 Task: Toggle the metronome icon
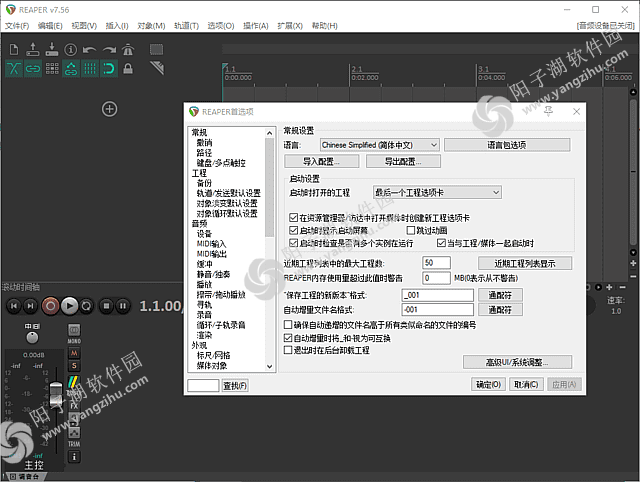point(128,49)
